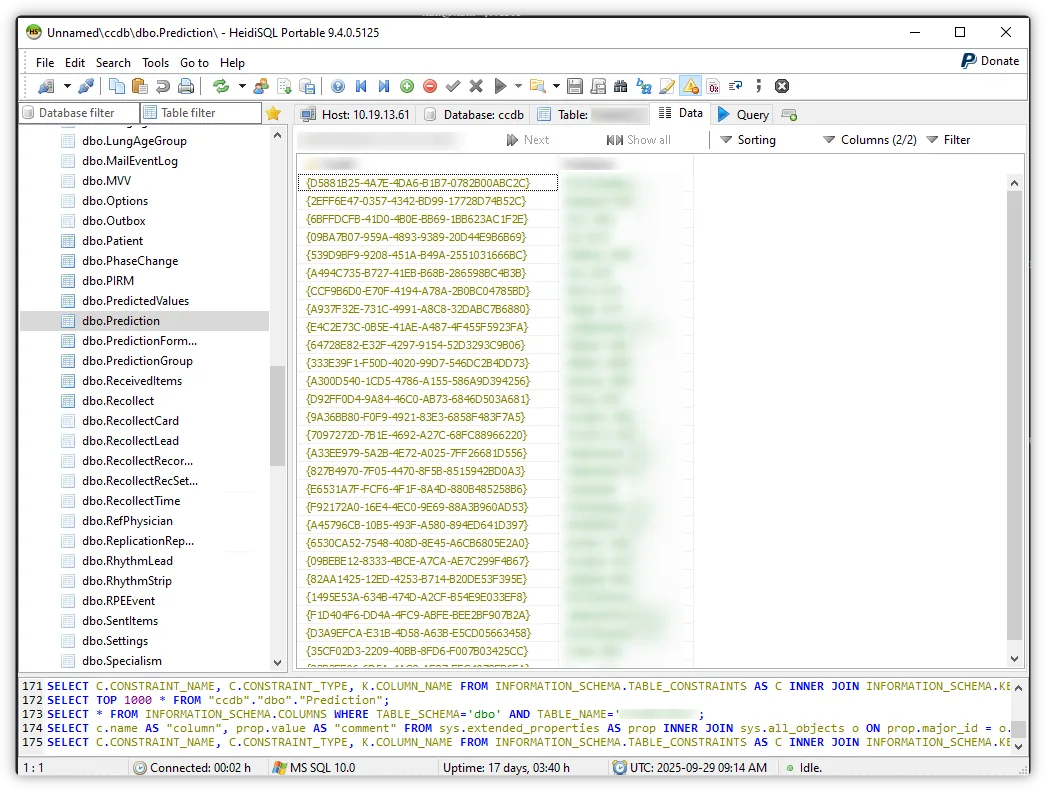
Task: Print using the printer icon
Action: click(186, 86)
